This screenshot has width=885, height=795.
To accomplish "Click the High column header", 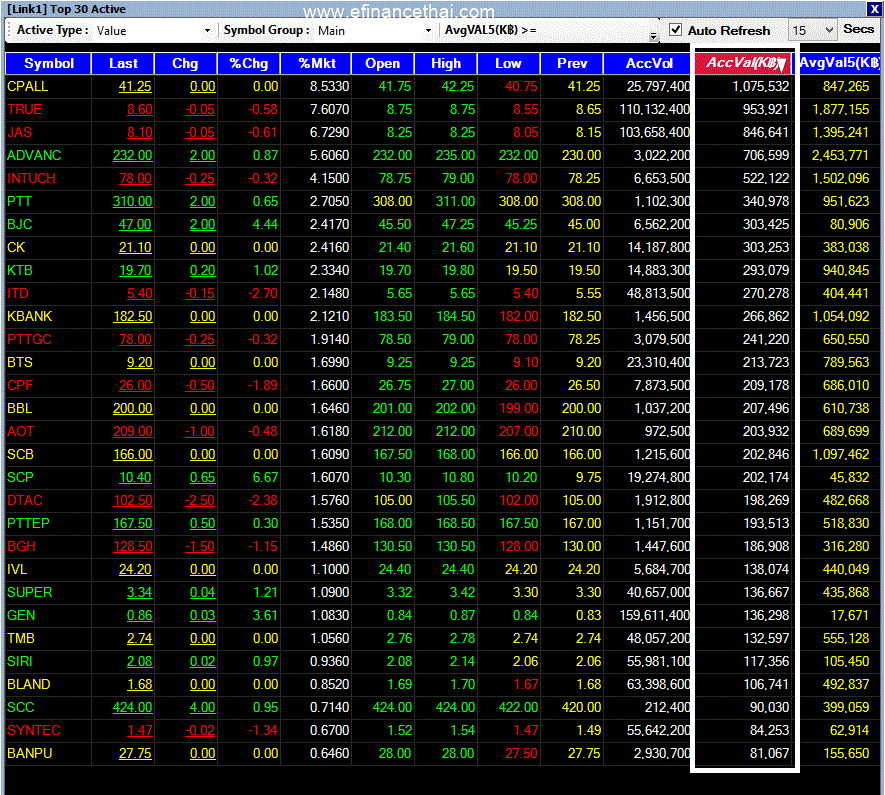I will pos(446,63).
